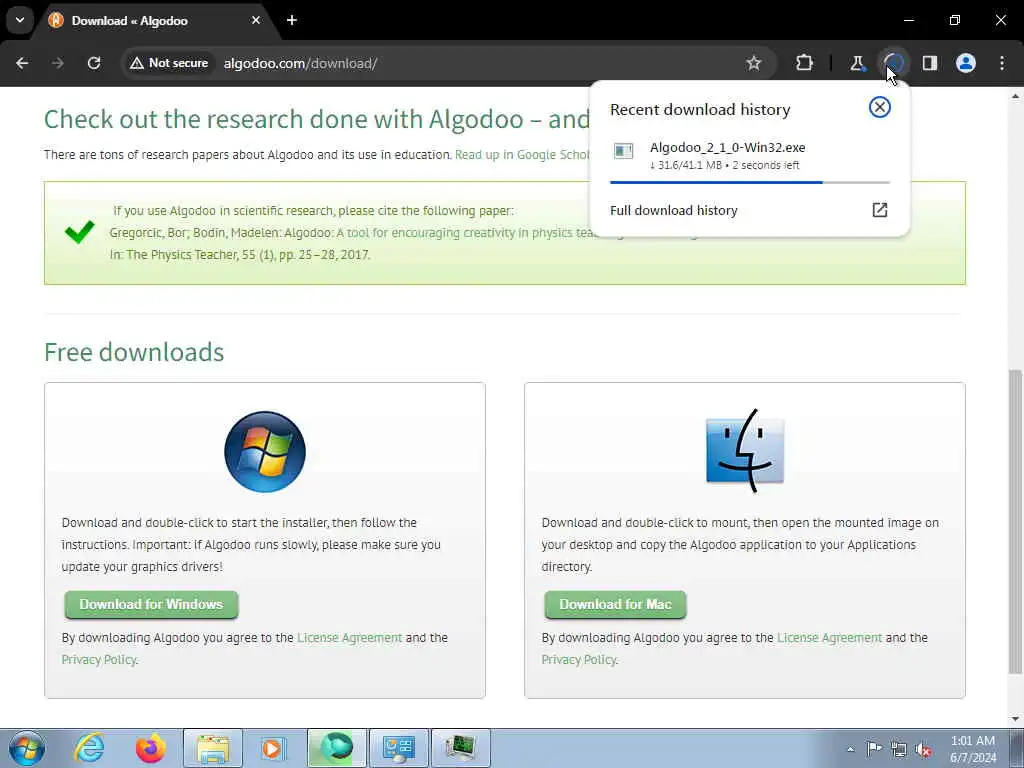
Task: Open Privacy Policy link in Mac box
Action: pyautogui.click(x=579, y=660)
